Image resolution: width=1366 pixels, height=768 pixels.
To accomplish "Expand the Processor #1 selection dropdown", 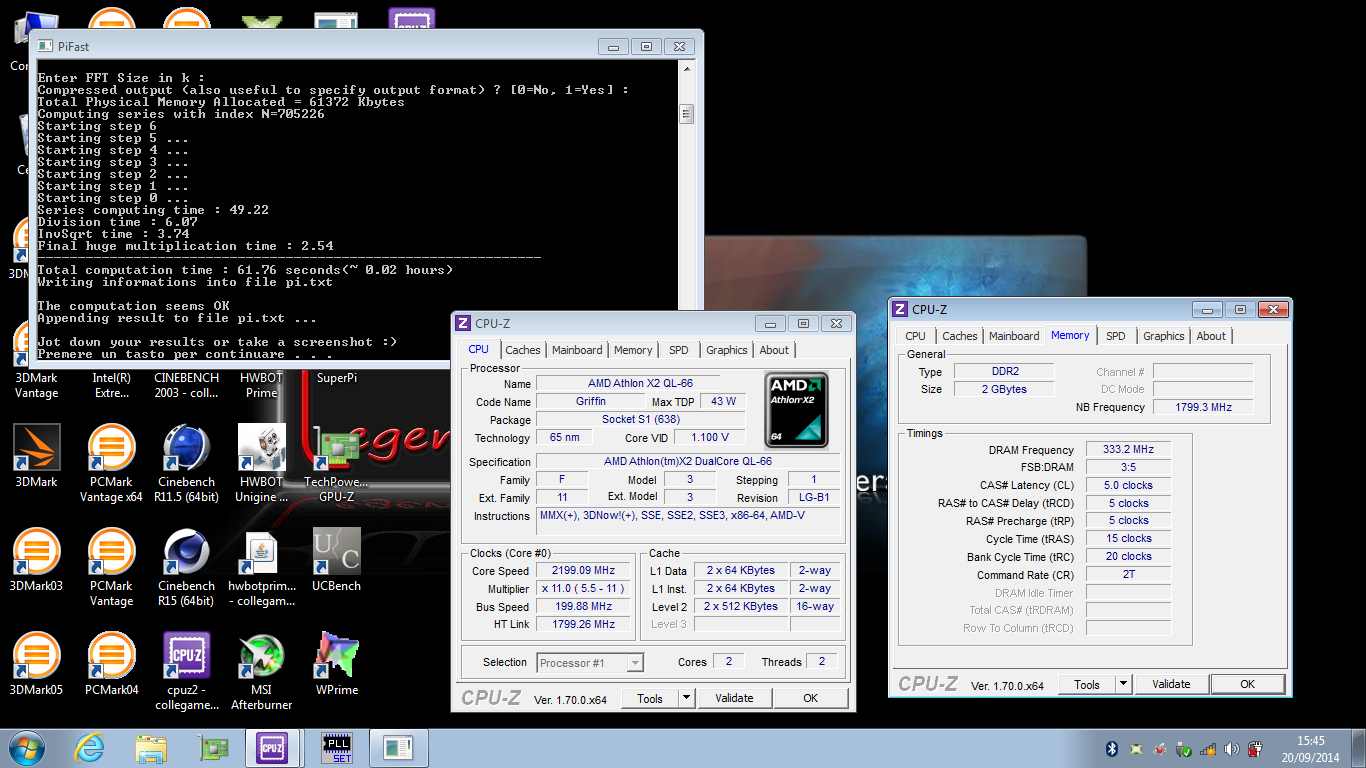I will point(635,662).
